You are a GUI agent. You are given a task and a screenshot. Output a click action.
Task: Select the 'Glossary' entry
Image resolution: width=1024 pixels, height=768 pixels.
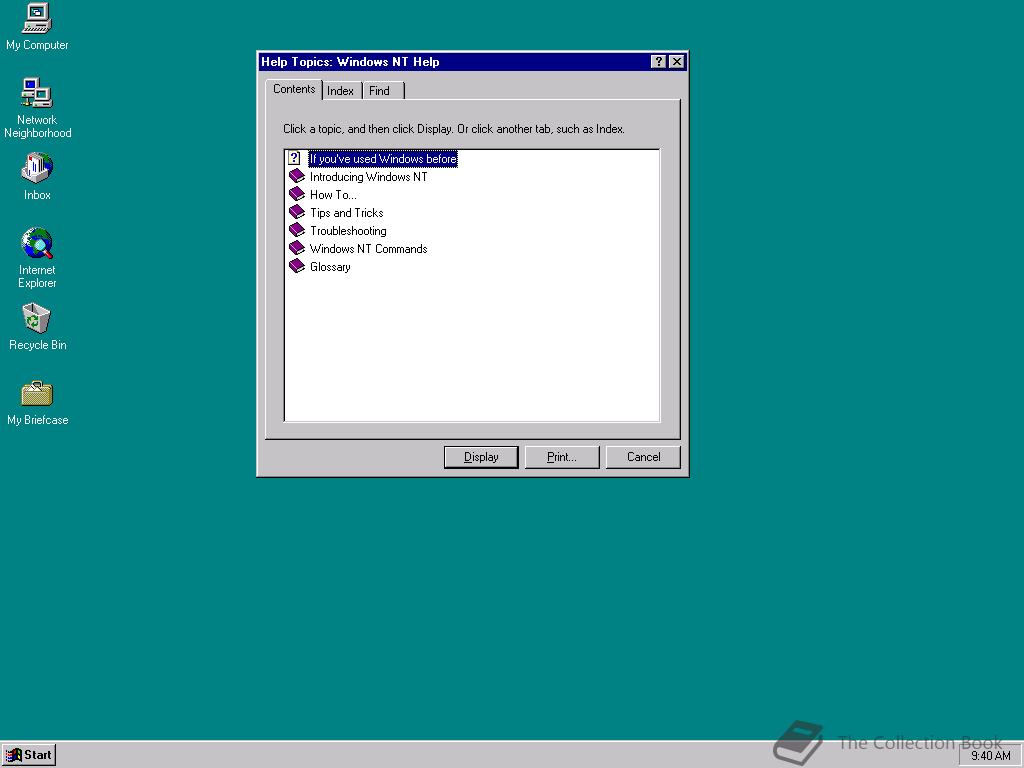330,267
